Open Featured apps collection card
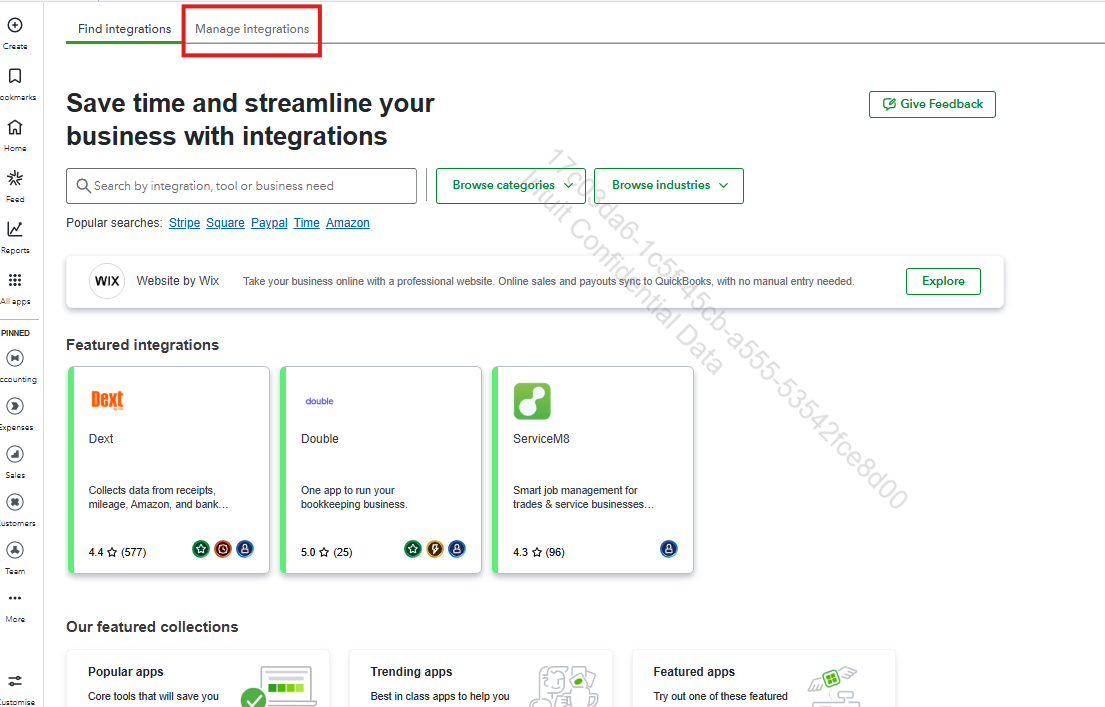The image size is (1105, 707). pyautogui.click(x=763, y=679)
